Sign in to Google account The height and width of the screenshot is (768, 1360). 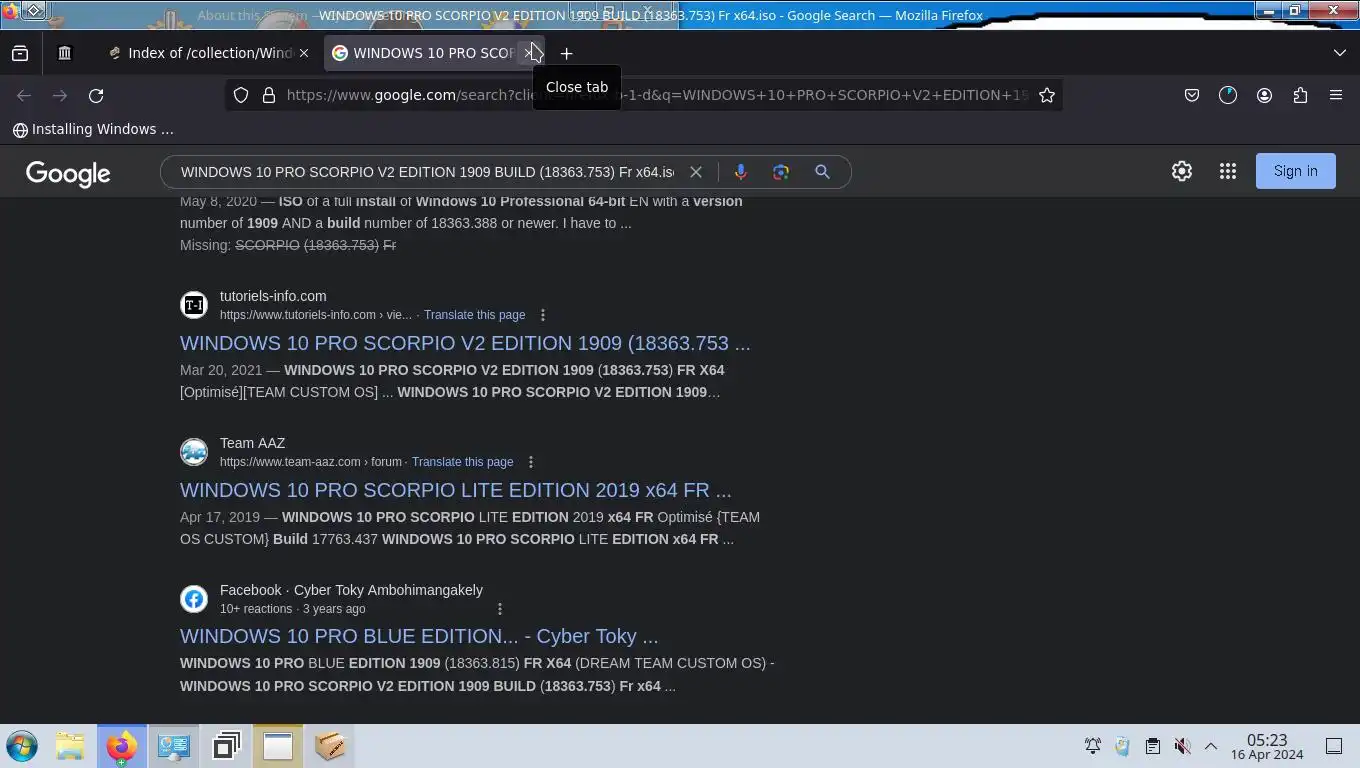1296,171
